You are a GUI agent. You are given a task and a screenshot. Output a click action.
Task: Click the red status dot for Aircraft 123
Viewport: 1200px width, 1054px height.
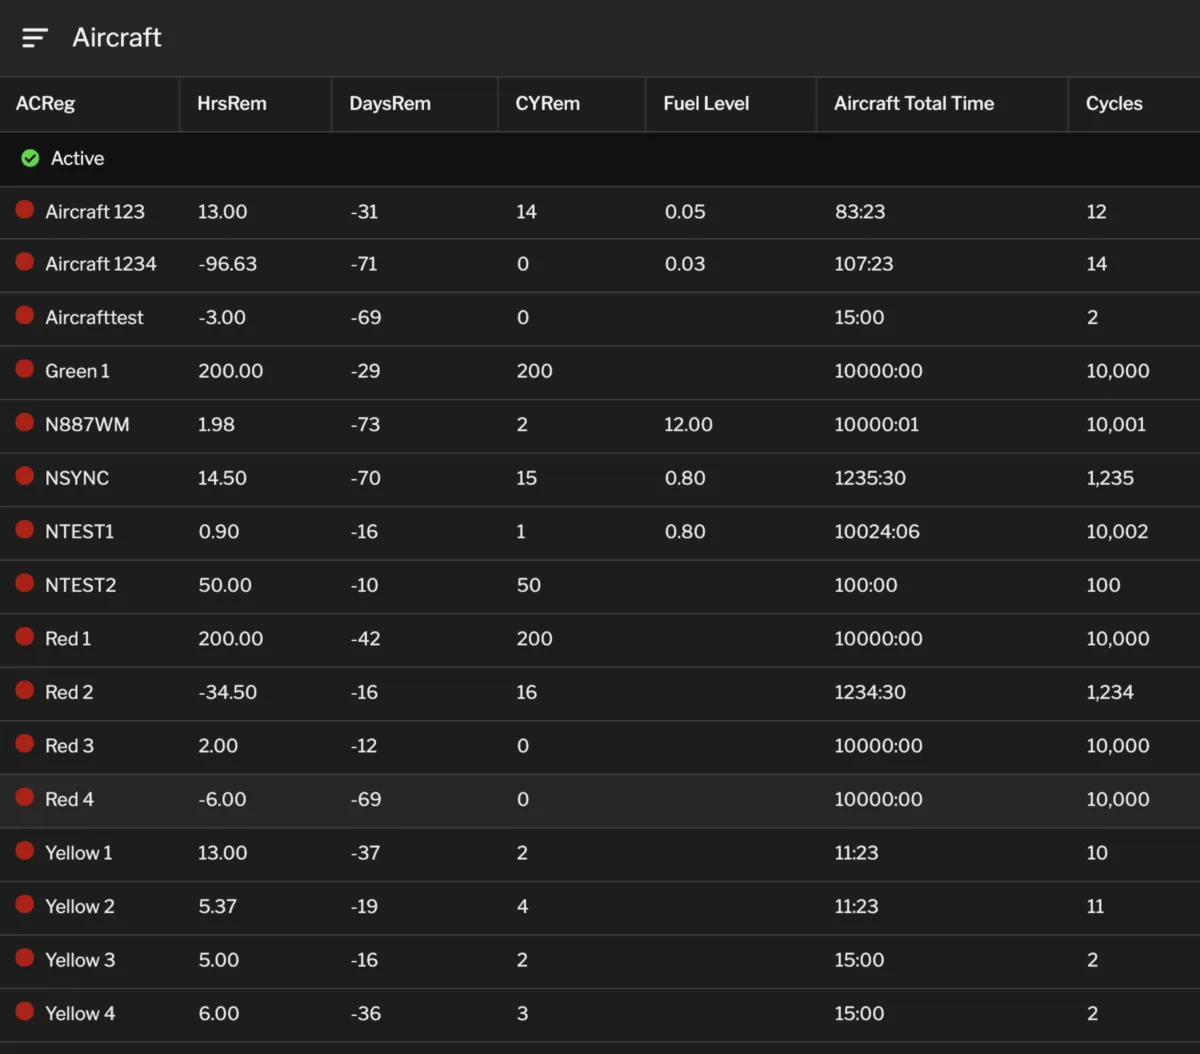[x=25, y=210]
